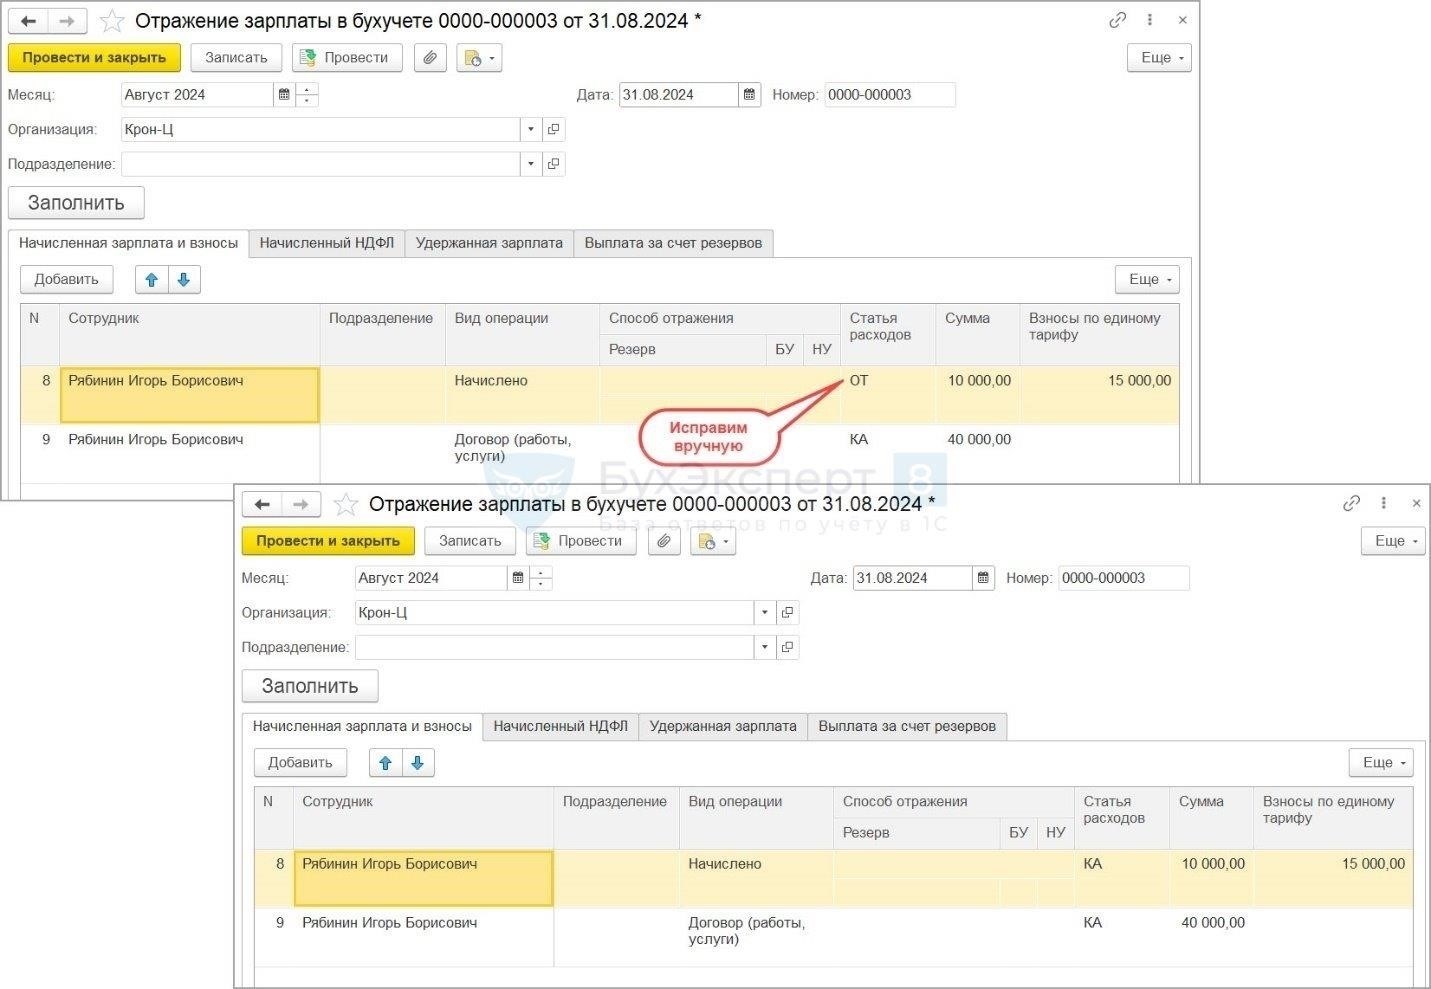Image resolution: width=1431 pixels, height=989 pixels.
Task: Select Удержанная зарплата tab in bottom window
Action: [723, 727]
